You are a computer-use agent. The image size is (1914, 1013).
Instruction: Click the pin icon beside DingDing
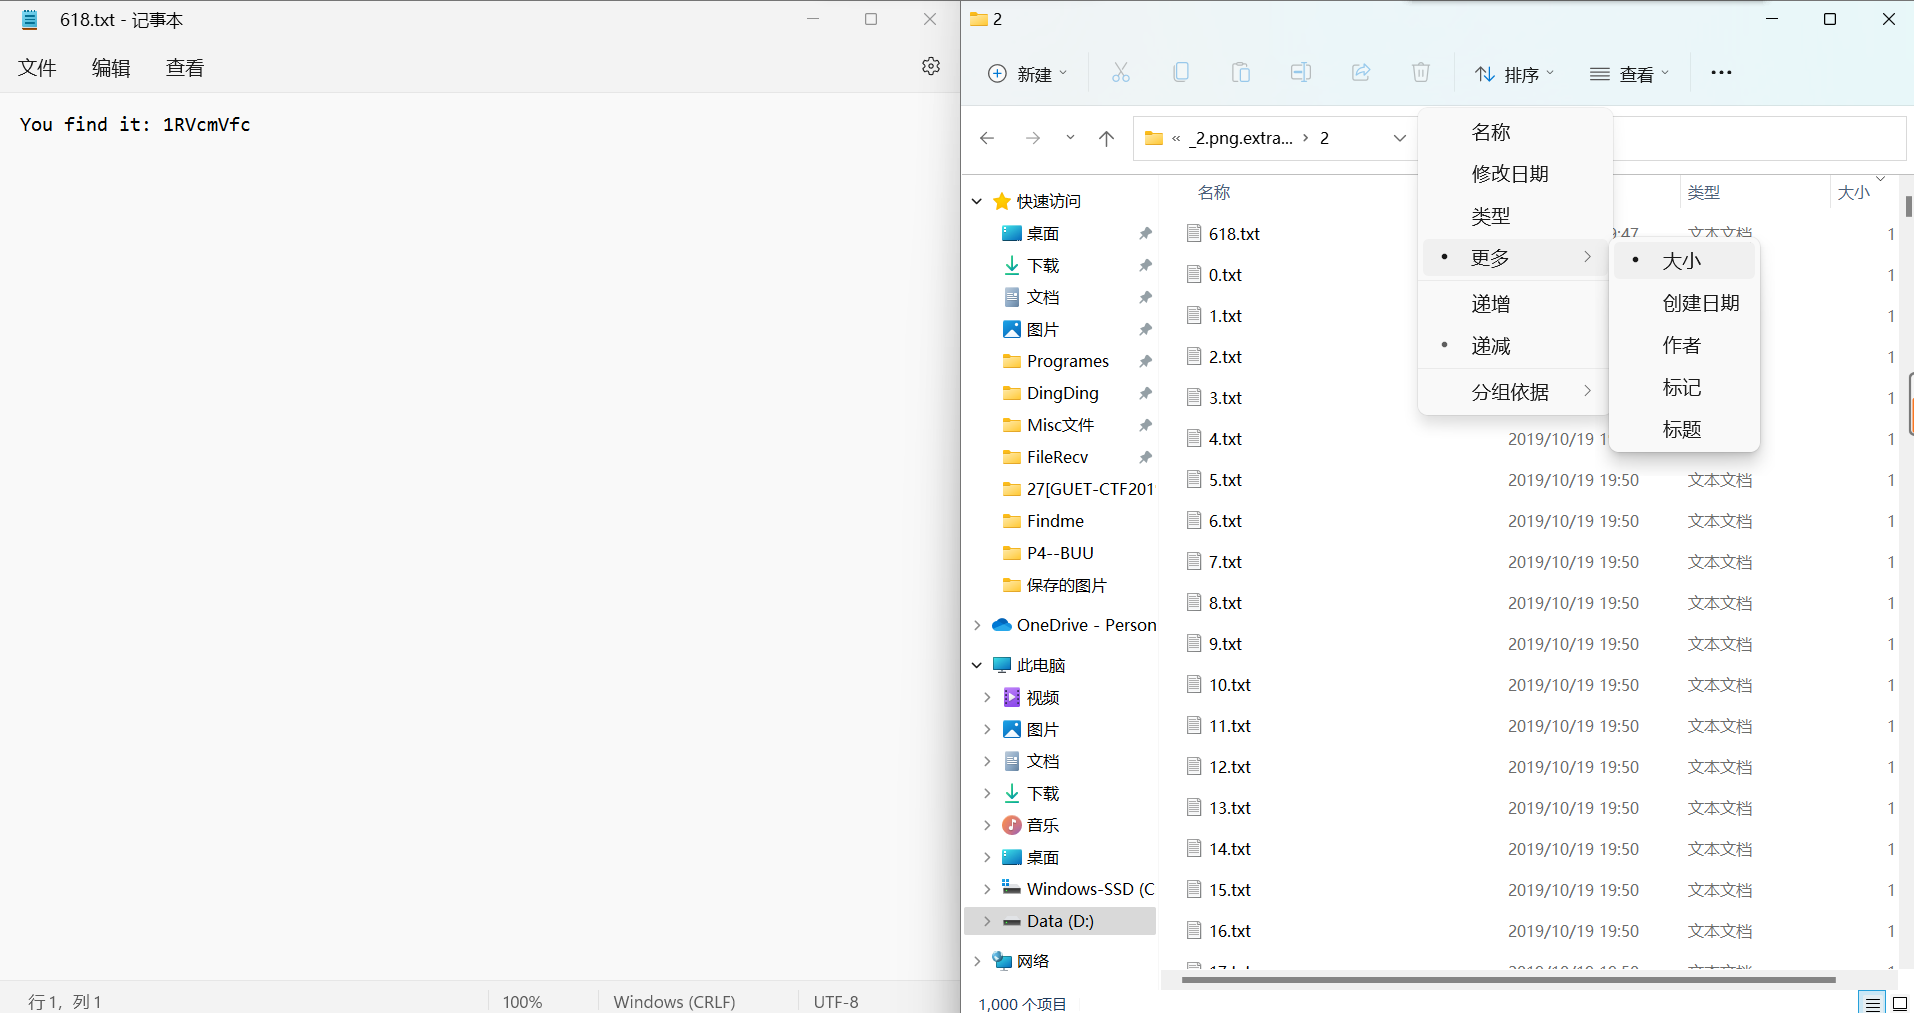pos(1145,393)
